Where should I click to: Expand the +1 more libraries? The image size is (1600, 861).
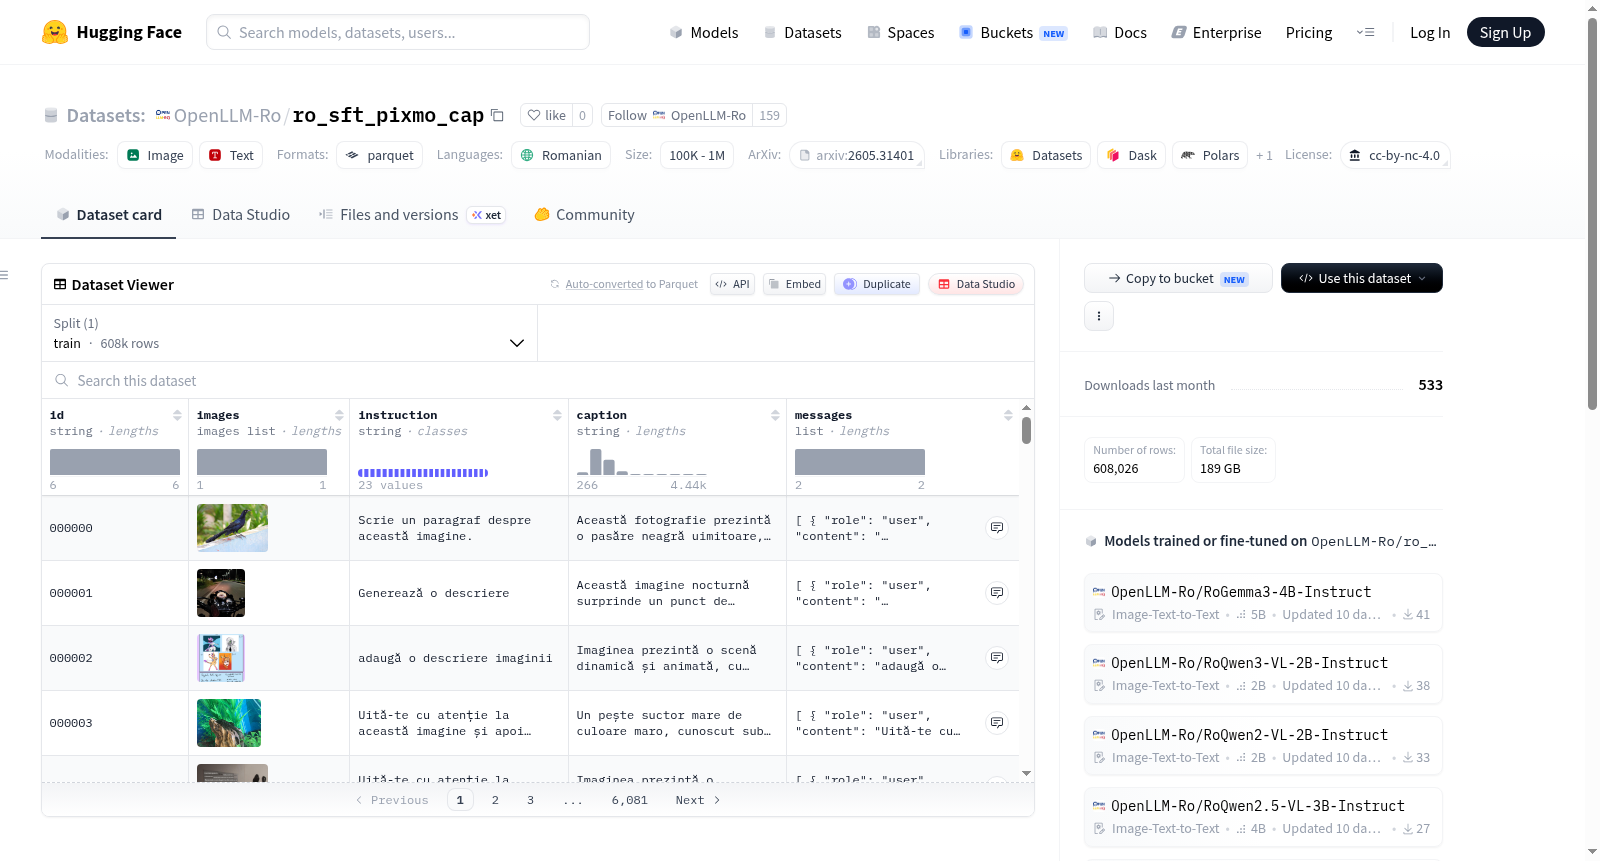(1264, 155)
